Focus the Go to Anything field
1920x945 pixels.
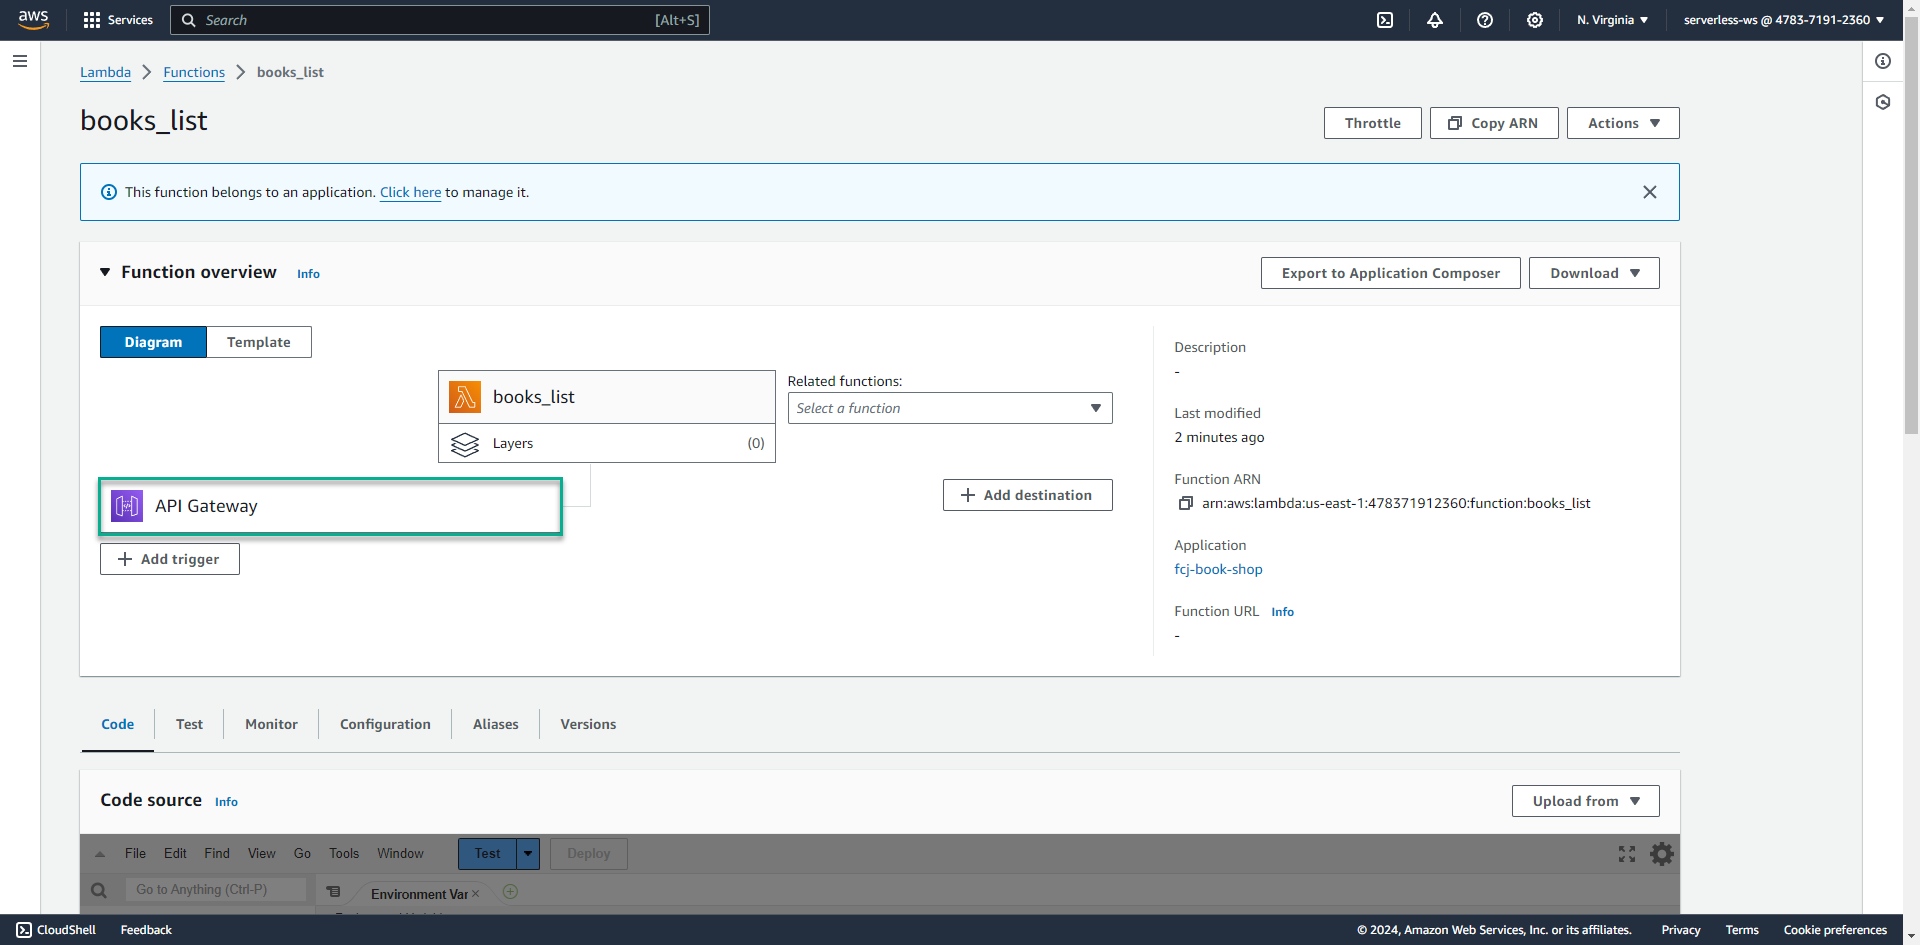tap(215, 890)
